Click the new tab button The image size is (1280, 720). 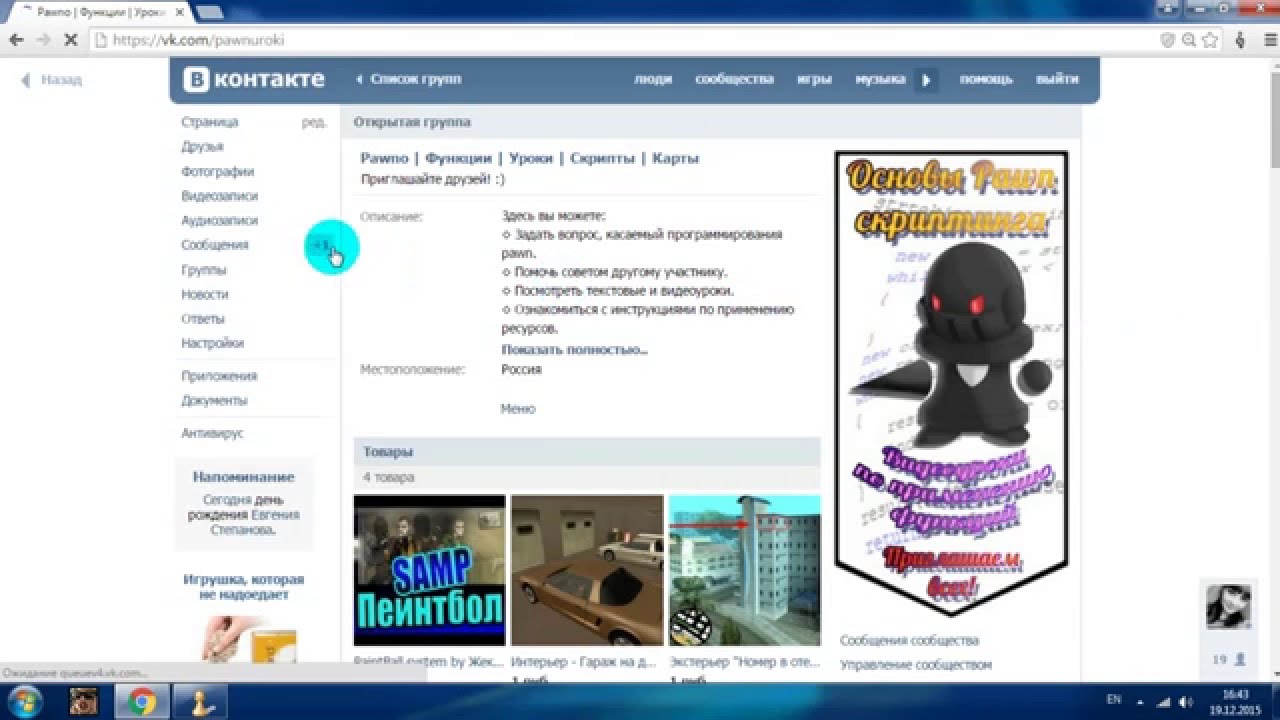(x=210, y=11)
